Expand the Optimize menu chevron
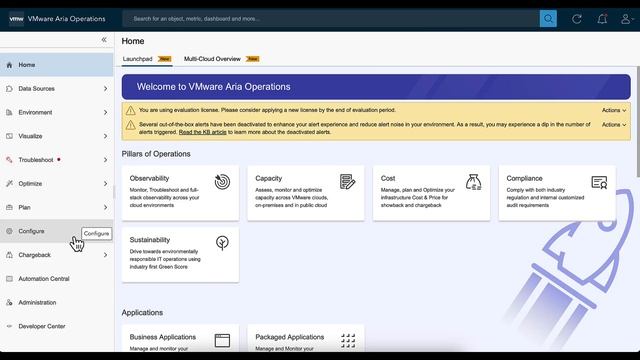This screenshot has height=360, width=640. point(105,183)
